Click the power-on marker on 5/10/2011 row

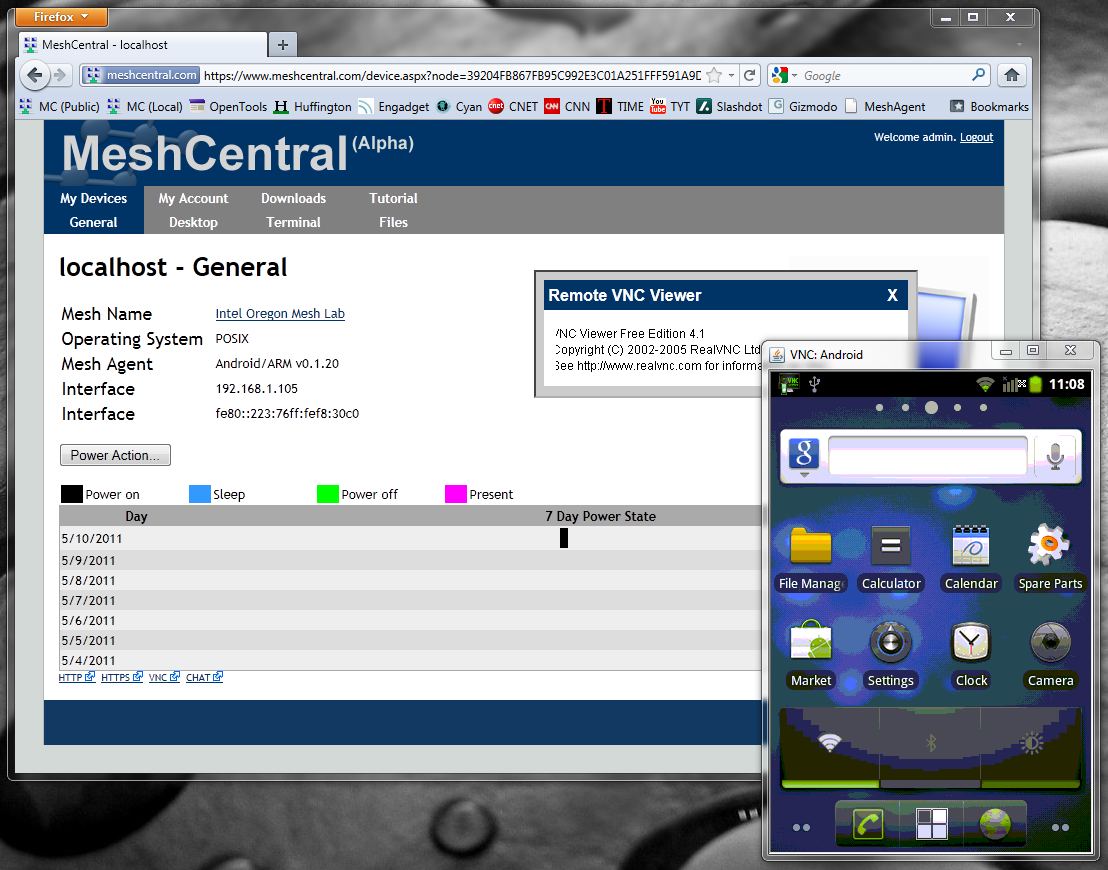point(563,539)
